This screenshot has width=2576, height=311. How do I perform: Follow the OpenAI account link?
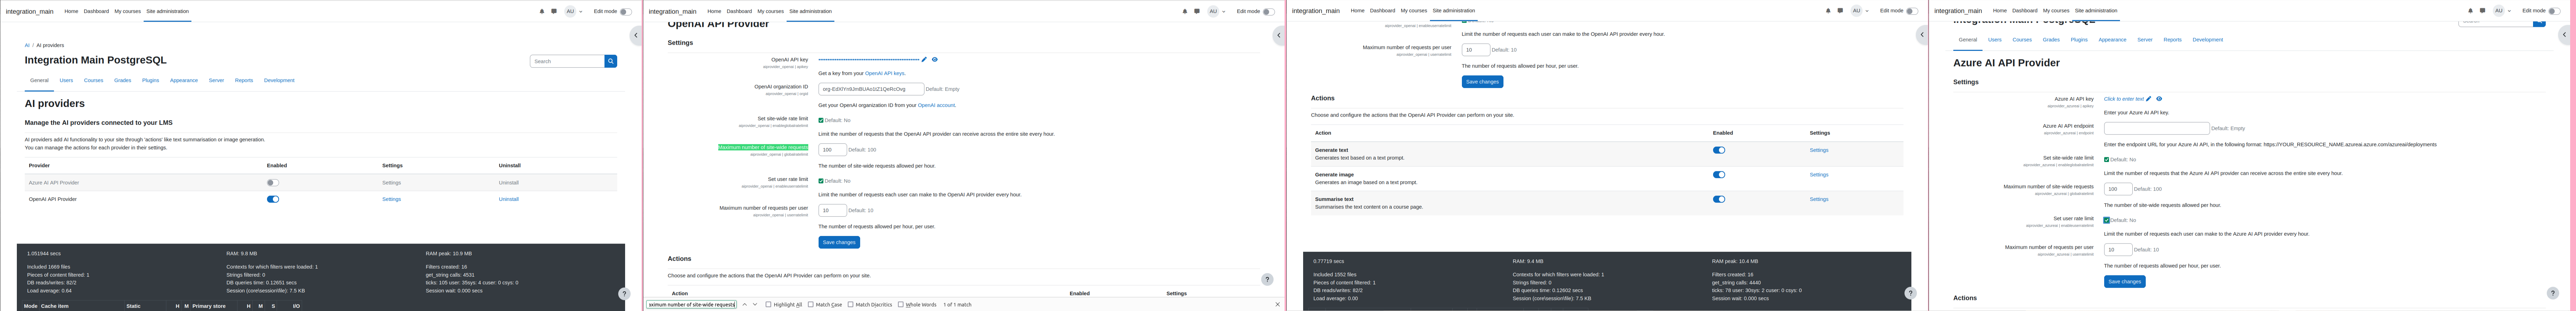(937, 105)
